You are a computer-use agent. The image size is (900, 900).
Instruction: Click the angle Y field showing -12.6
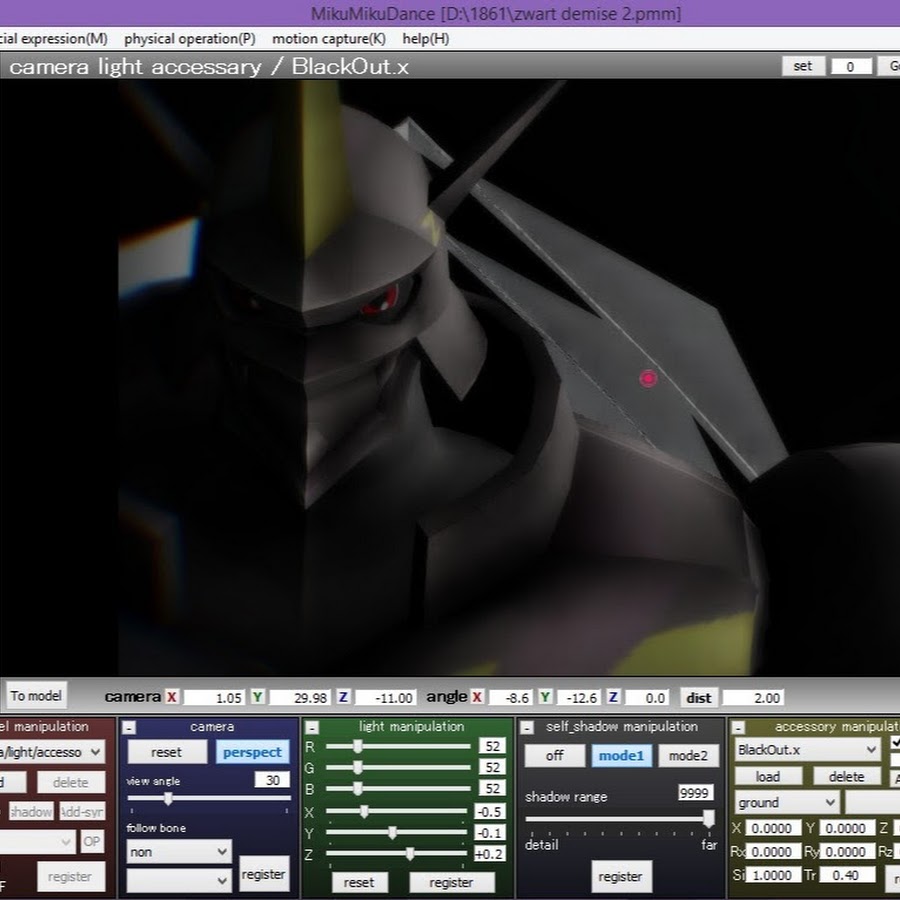tap(579, 698)
